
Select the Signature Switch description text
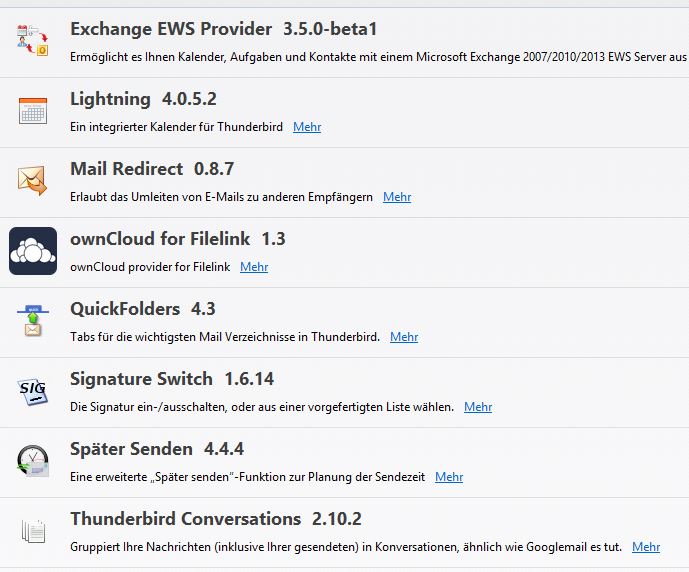click(262, 407)
